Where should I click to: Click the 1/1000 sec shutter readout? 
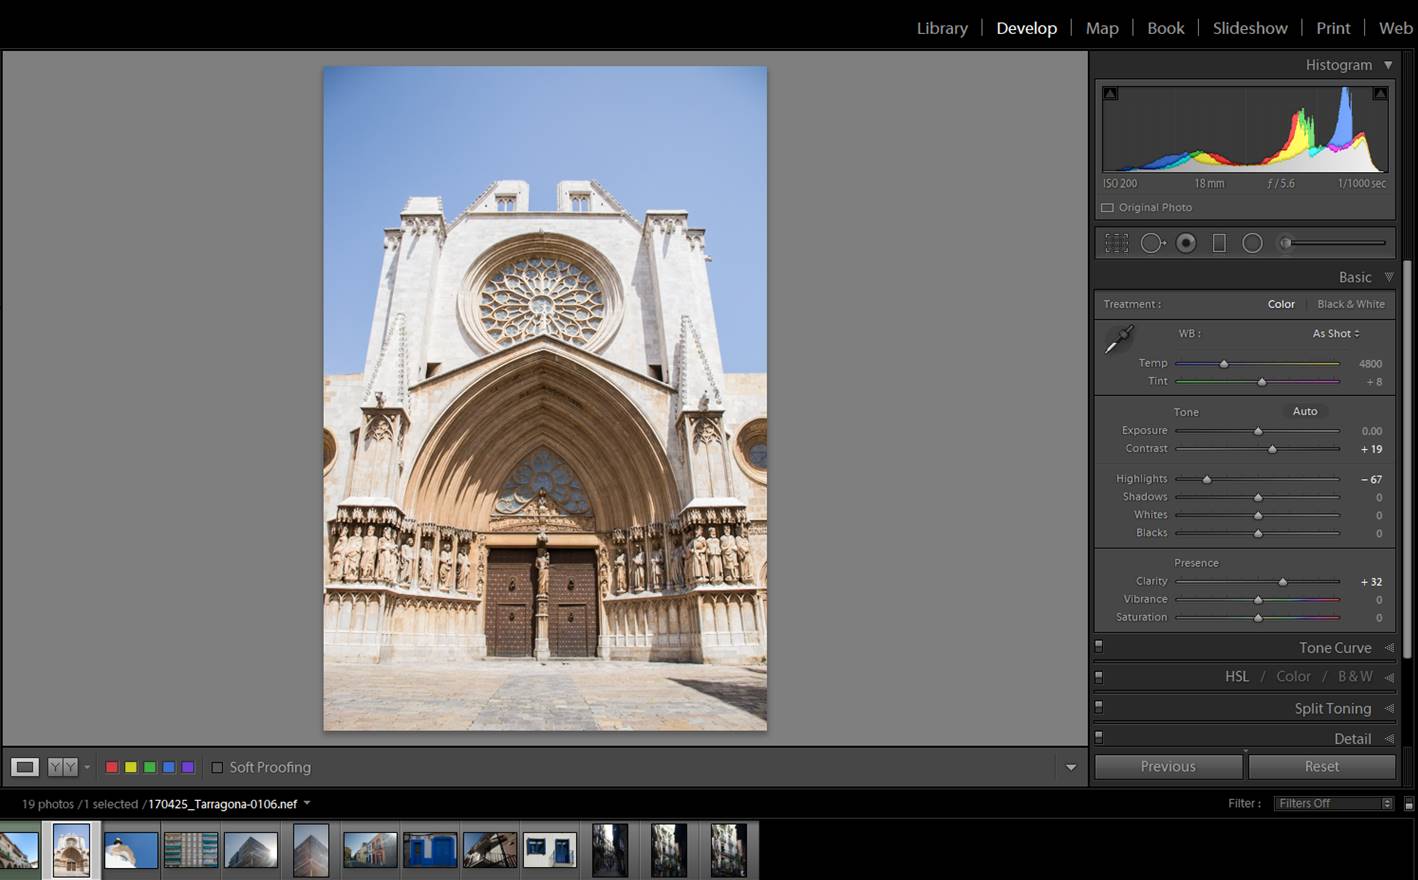pos(1362,184)
